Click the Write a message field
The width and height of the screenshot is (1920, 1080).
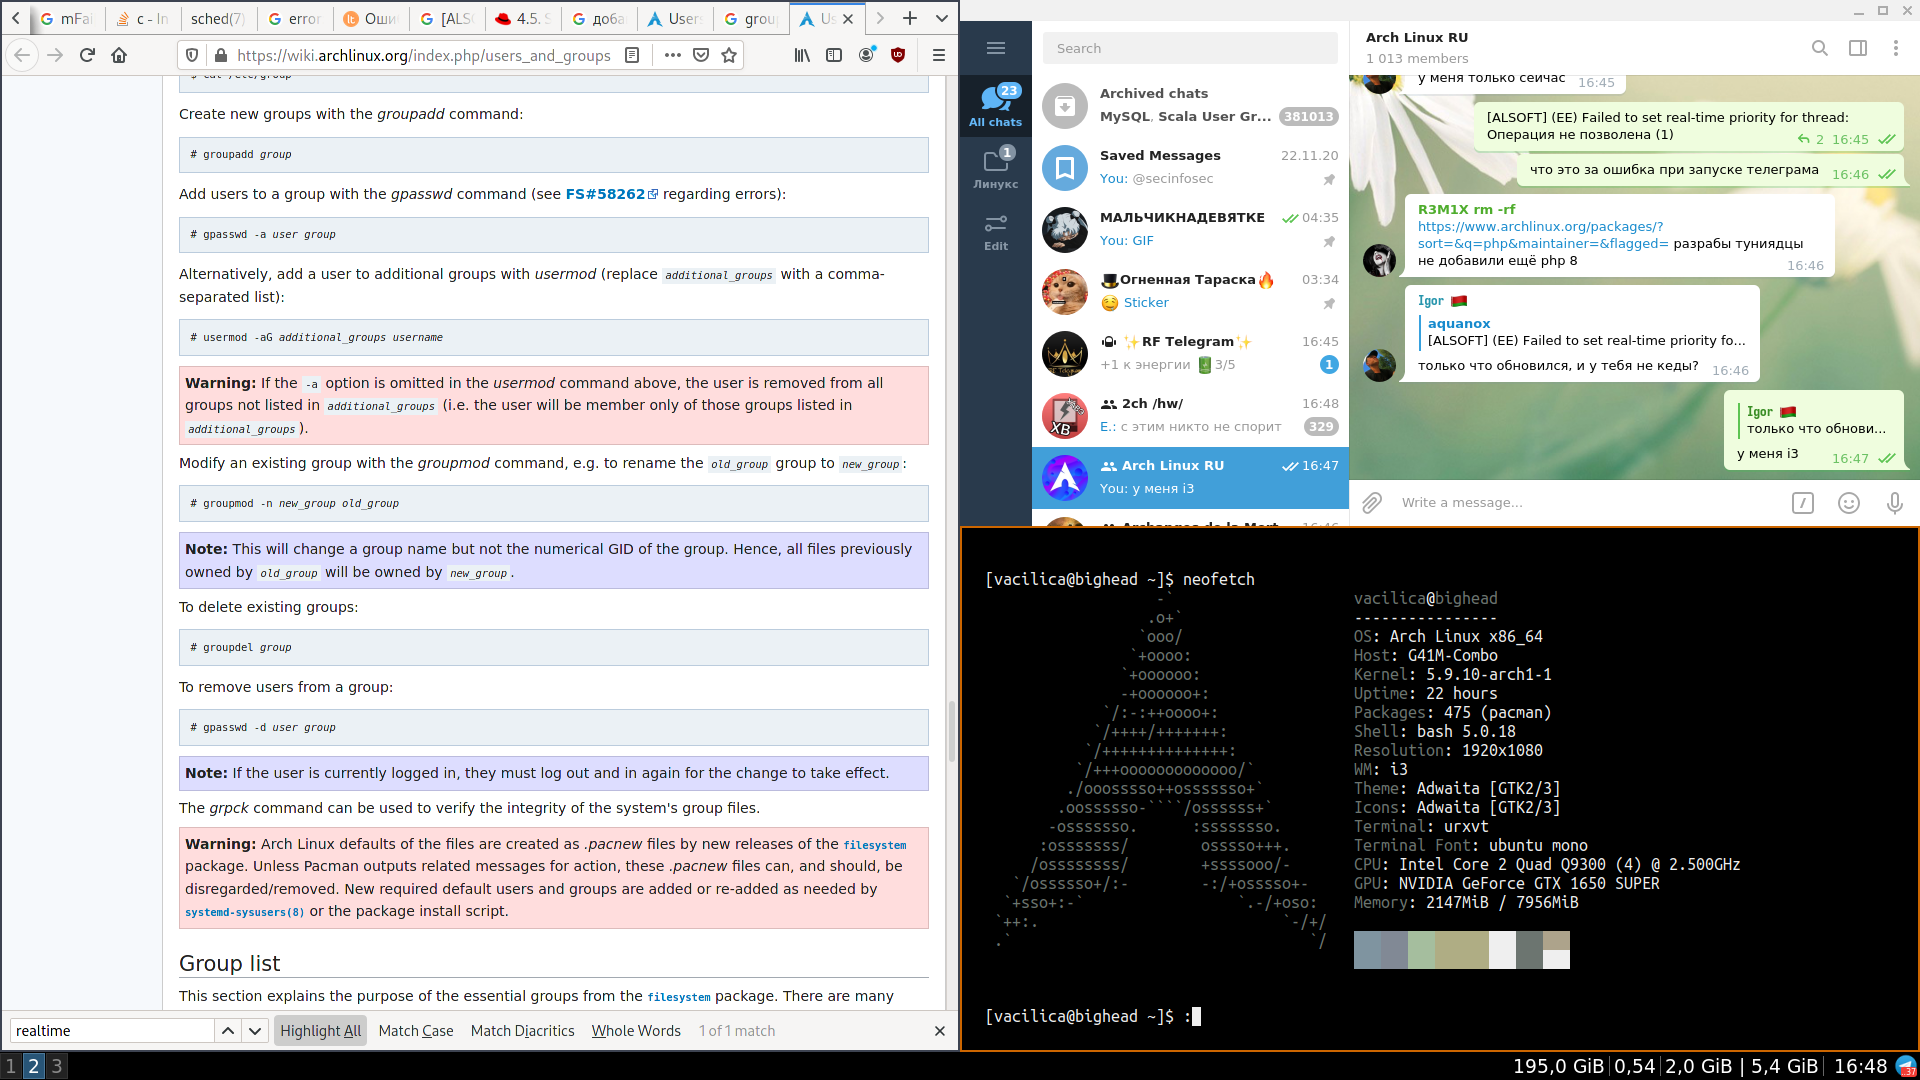(1590, 503)
